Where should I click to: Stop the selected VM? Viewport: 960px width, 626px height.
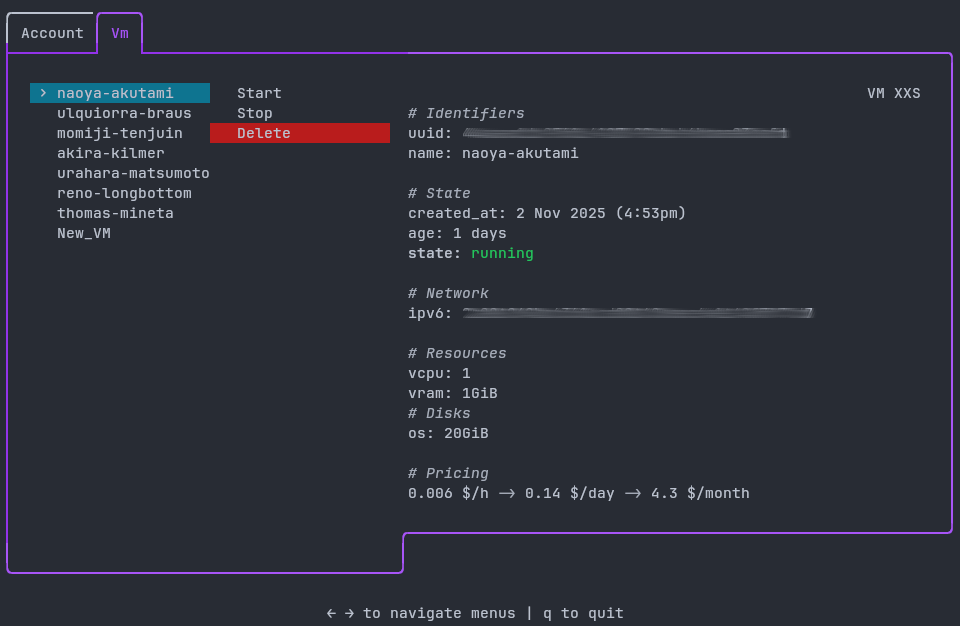[255, 113]
